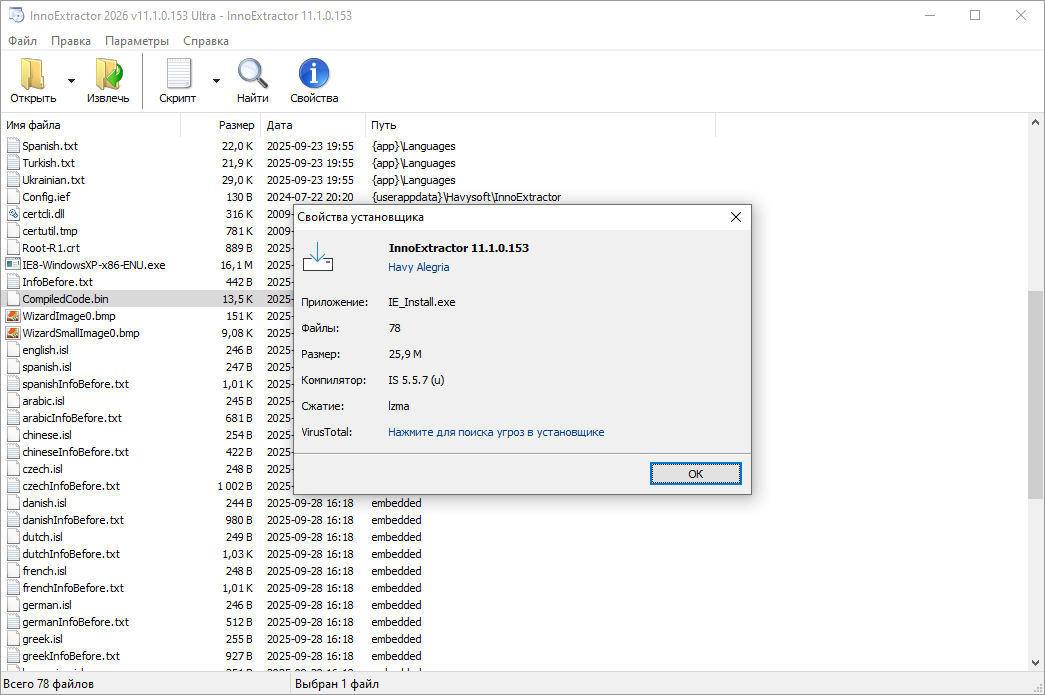Click the Извлечь extract toolbar icon

point(108,74)
